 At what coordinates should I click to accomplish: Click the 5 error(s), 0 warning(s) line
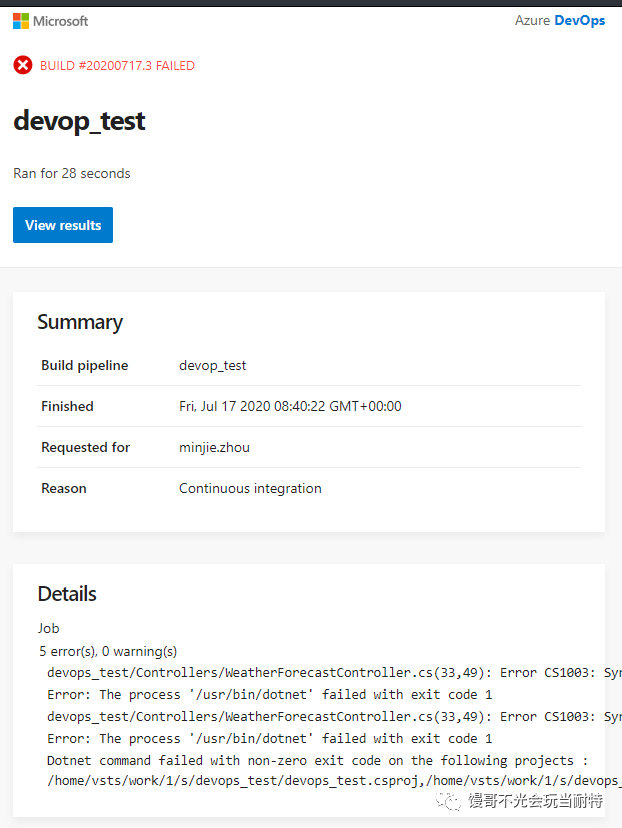(108, 651)
